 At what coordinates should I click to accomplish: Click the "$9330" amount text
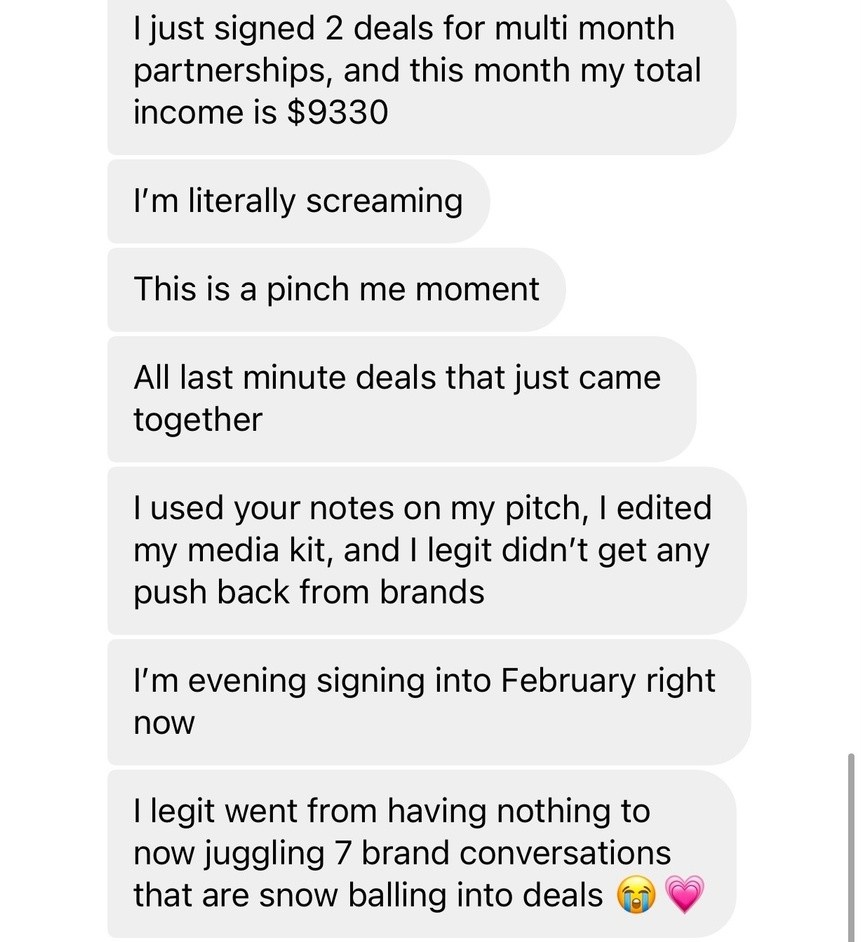[x=338, y=112]
